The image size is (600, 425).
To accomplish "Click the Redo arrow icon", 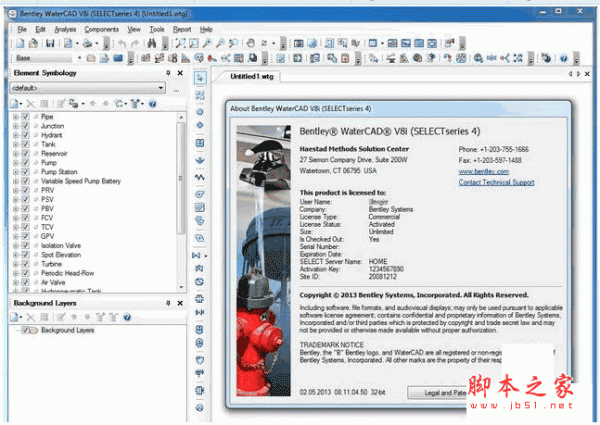I will point(135,43).
